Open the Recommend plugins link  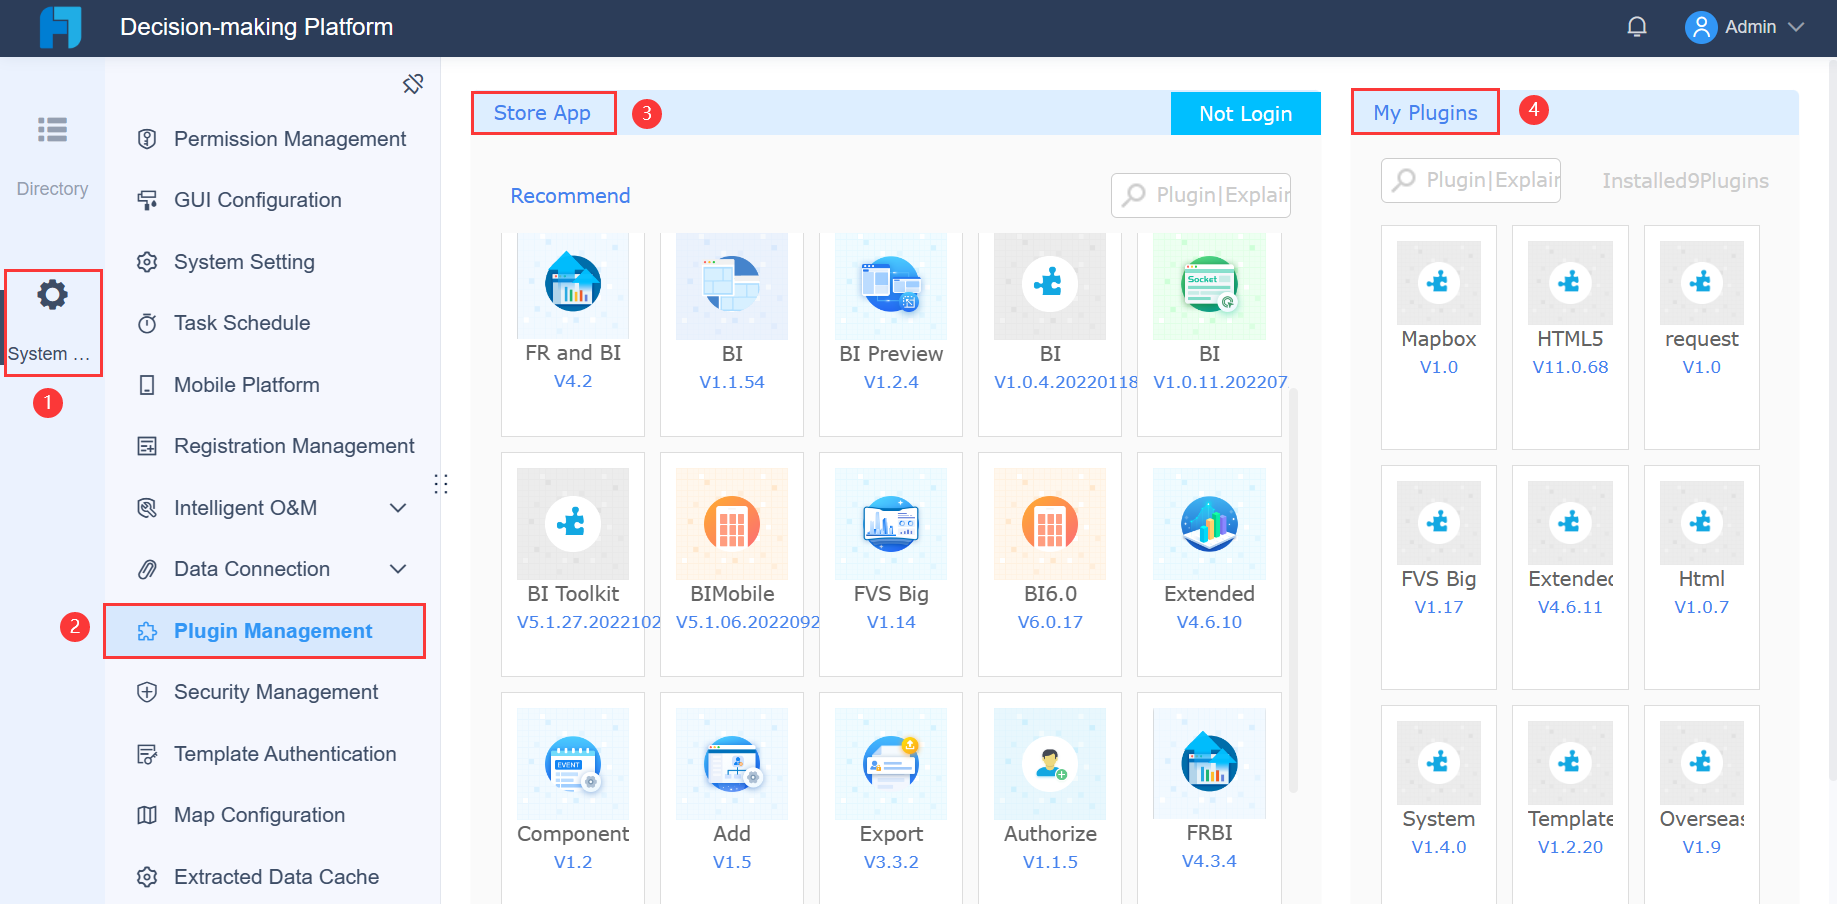click(x=570, y=195)
